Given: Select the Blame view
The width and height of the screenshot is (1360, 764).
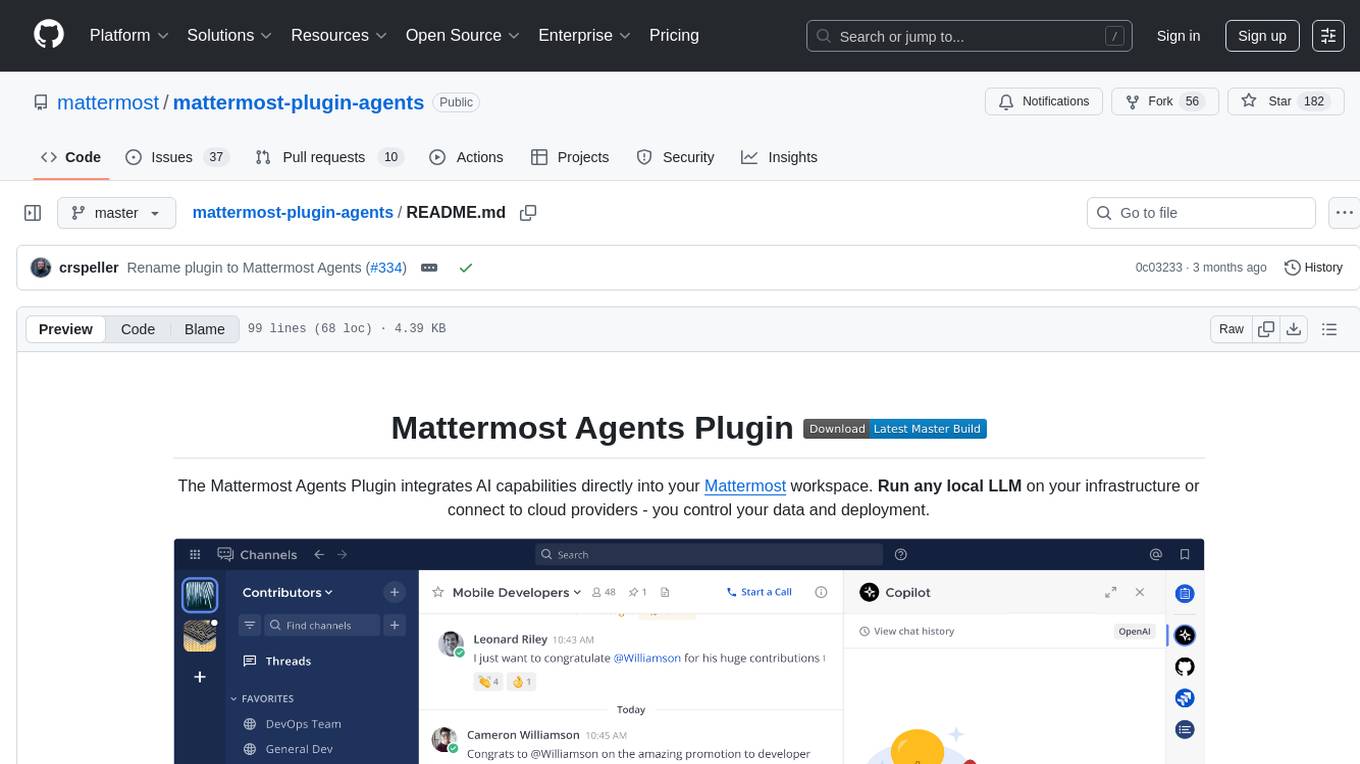Looking at the screenshot, I should (205, 329).
